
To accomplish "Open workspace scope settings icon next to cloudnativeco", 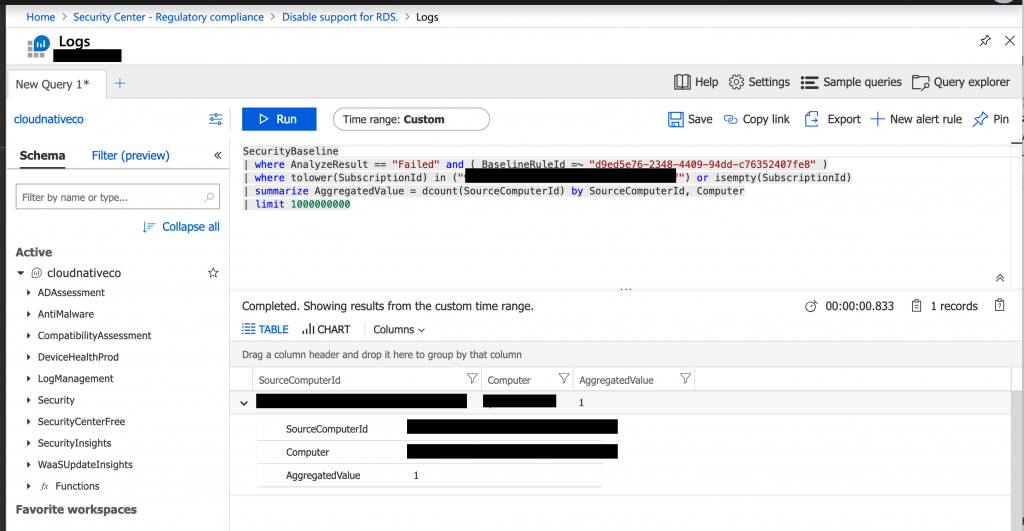I will (216, 119).
